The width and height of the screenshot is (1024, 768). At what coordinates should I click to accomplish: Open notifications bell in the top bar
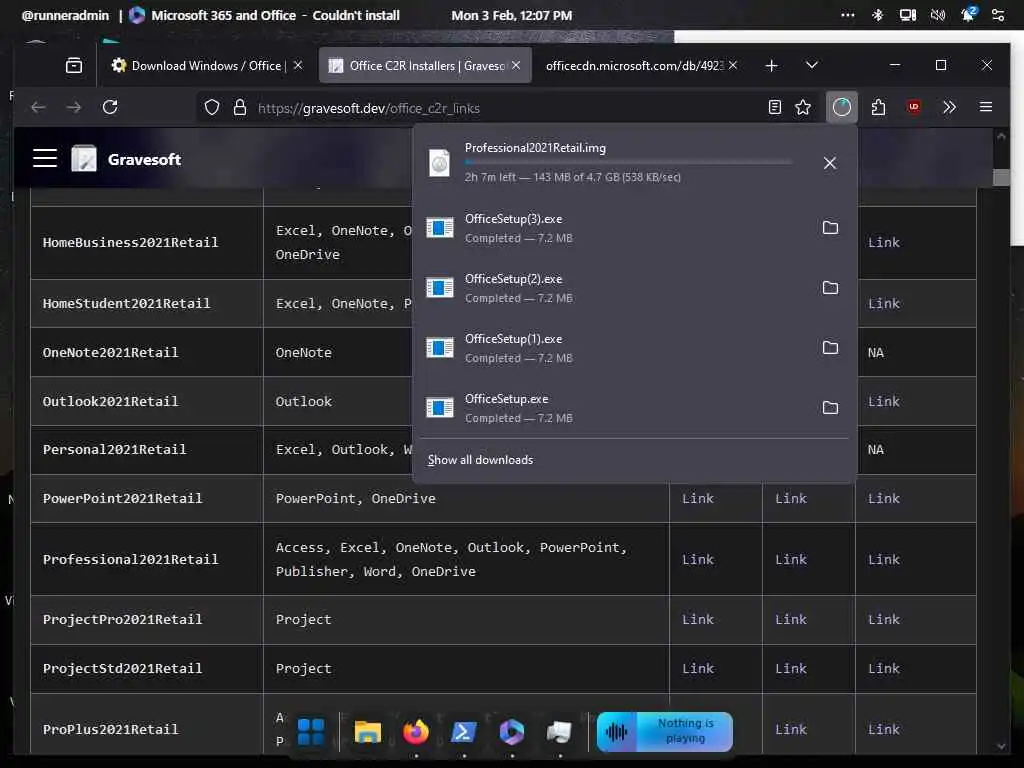click(x=968, y=14)
